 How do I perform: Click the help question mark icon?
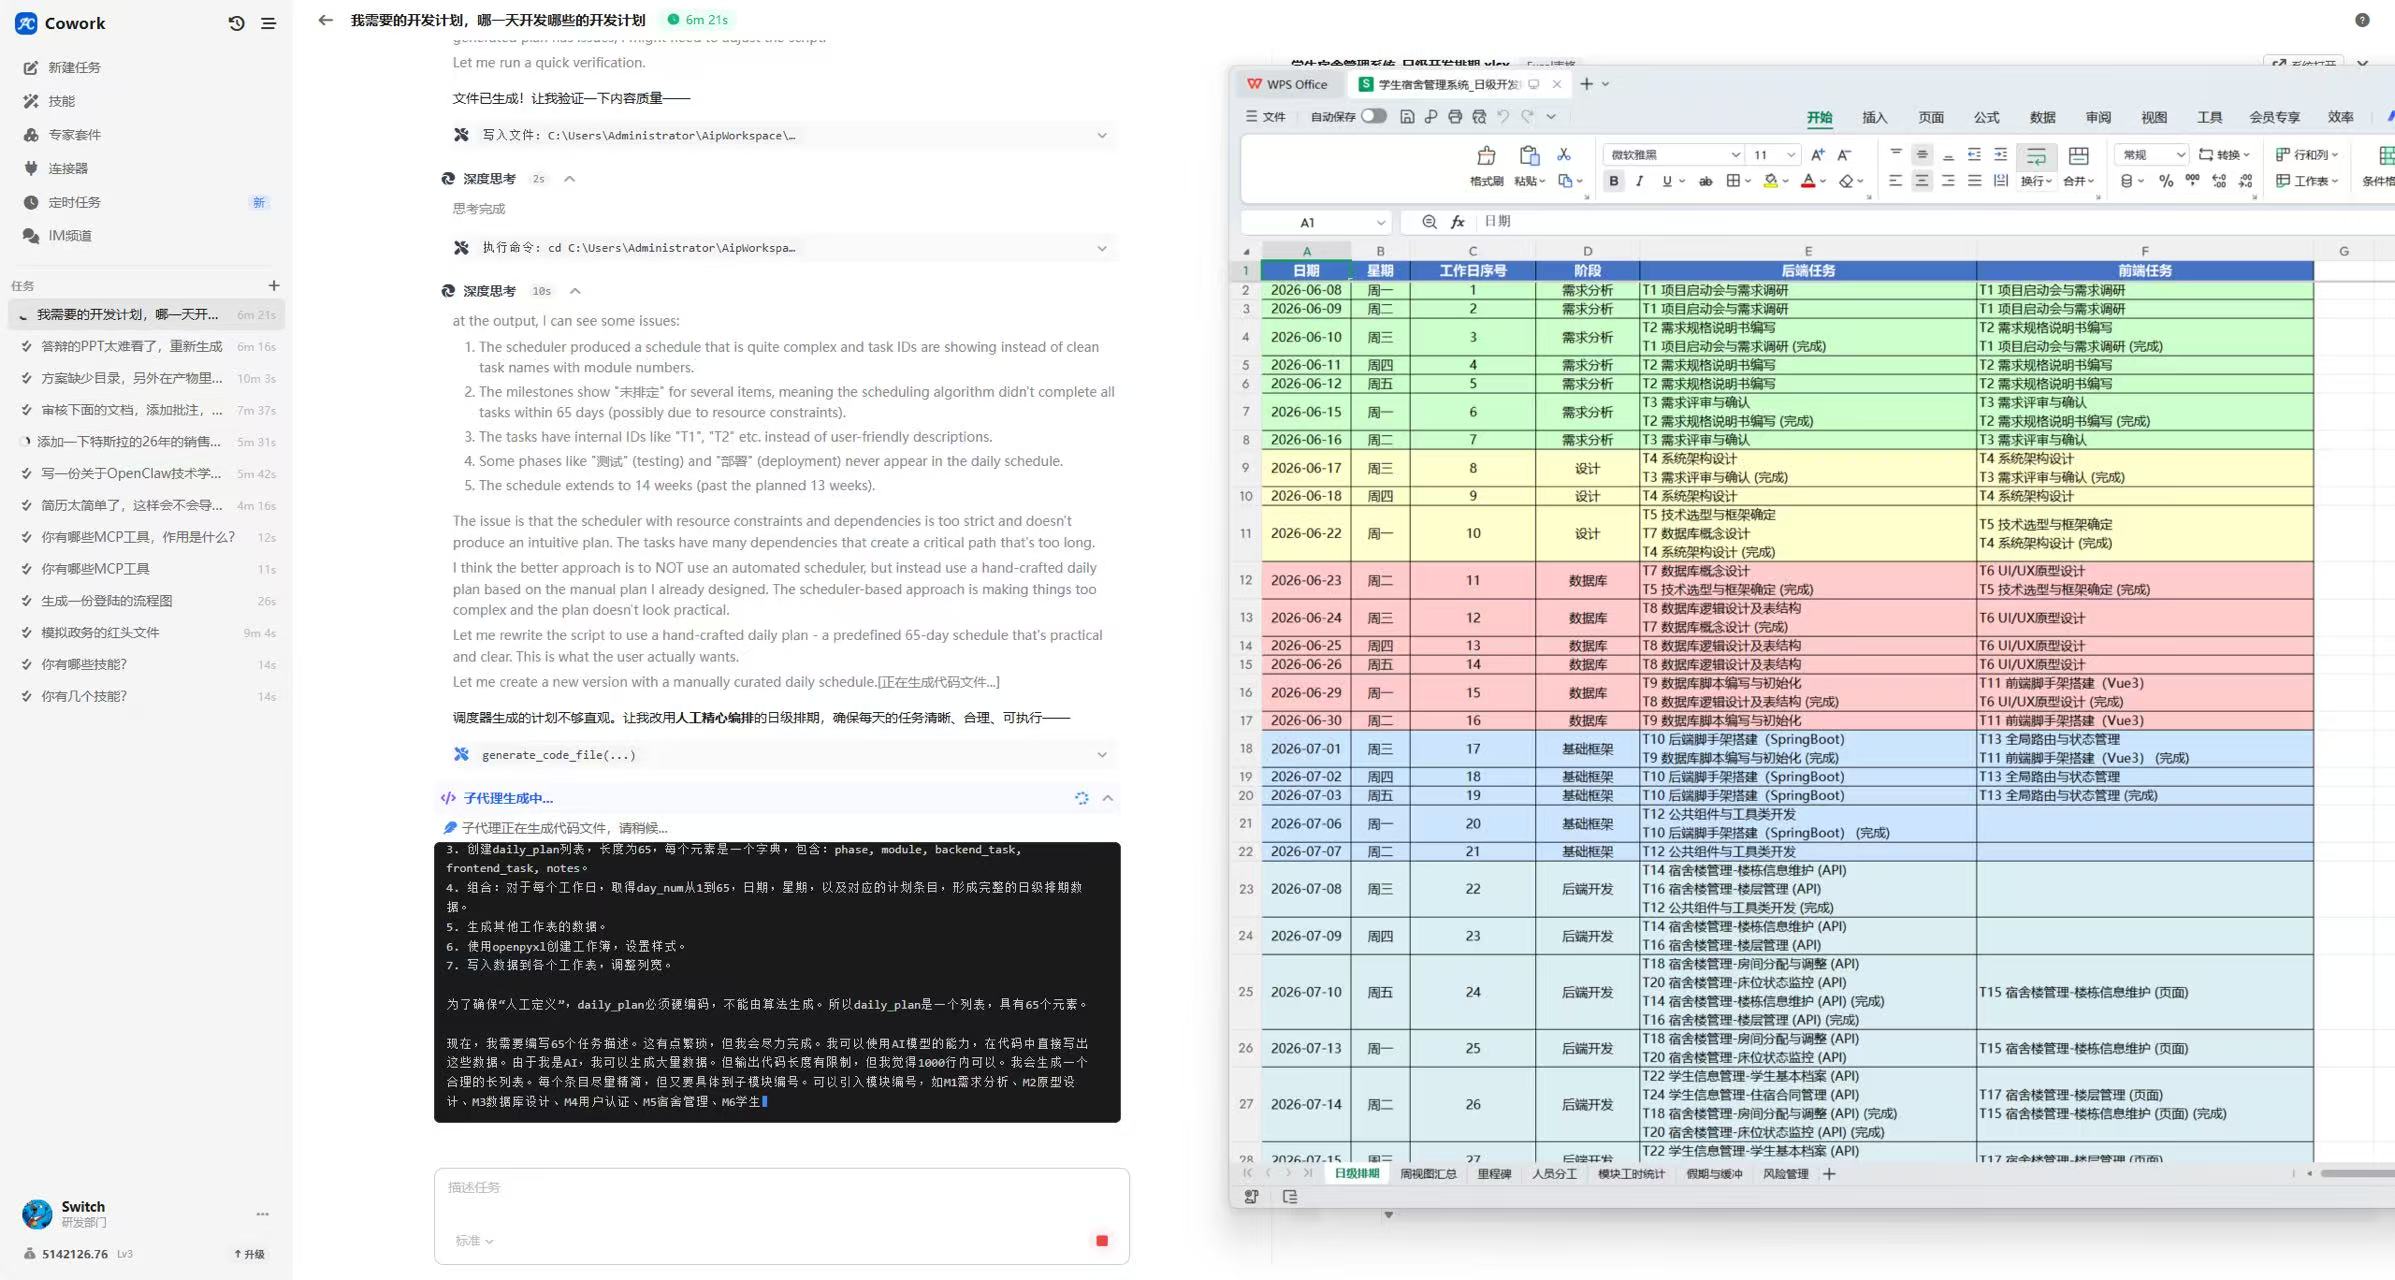(x=2362, y=20)
